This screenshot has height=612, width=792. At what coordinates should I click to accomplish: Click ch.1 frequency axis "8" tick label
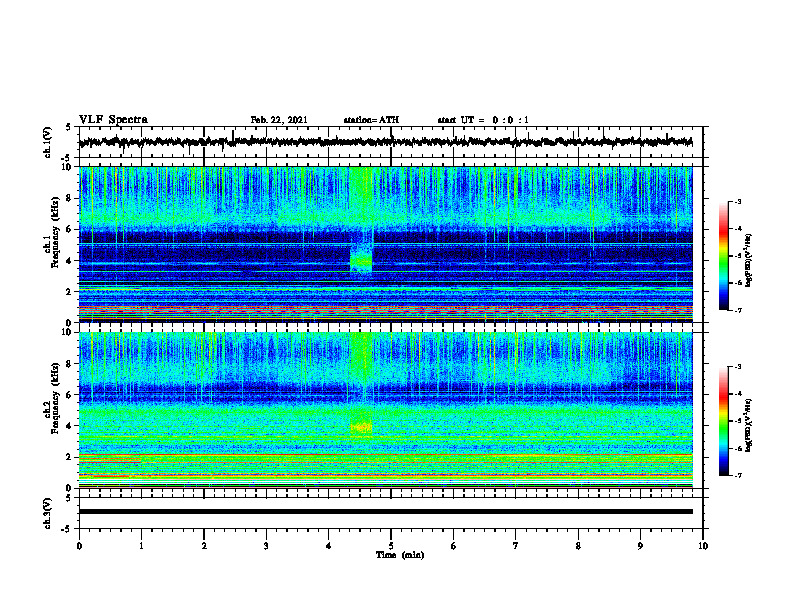pyautogui.click(x=69, y=198)
